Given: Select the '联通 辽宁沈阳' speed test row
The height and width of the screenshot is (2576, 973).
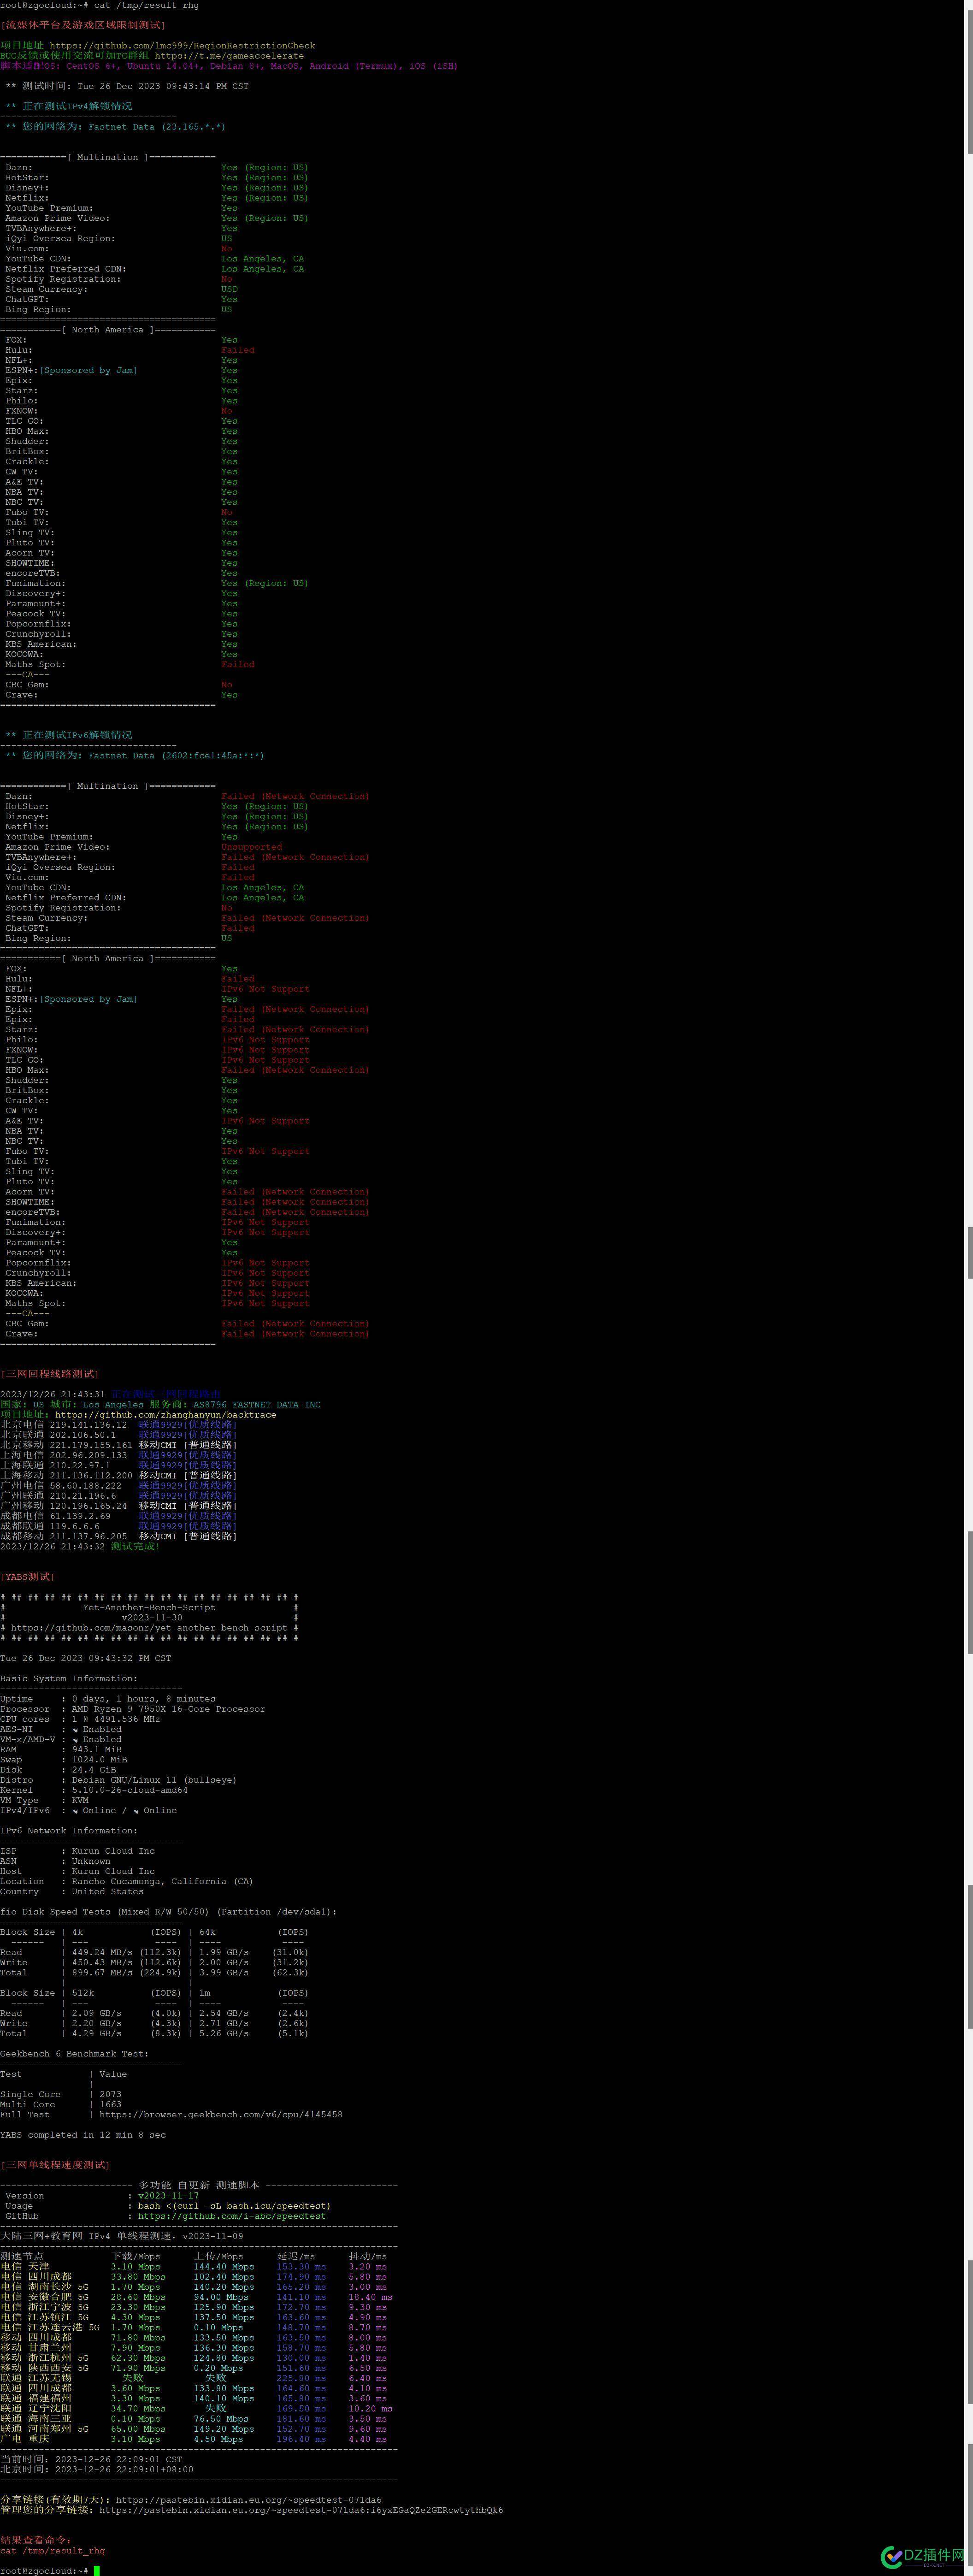Looking at the screenshot, I should [x=196, y=2409].
